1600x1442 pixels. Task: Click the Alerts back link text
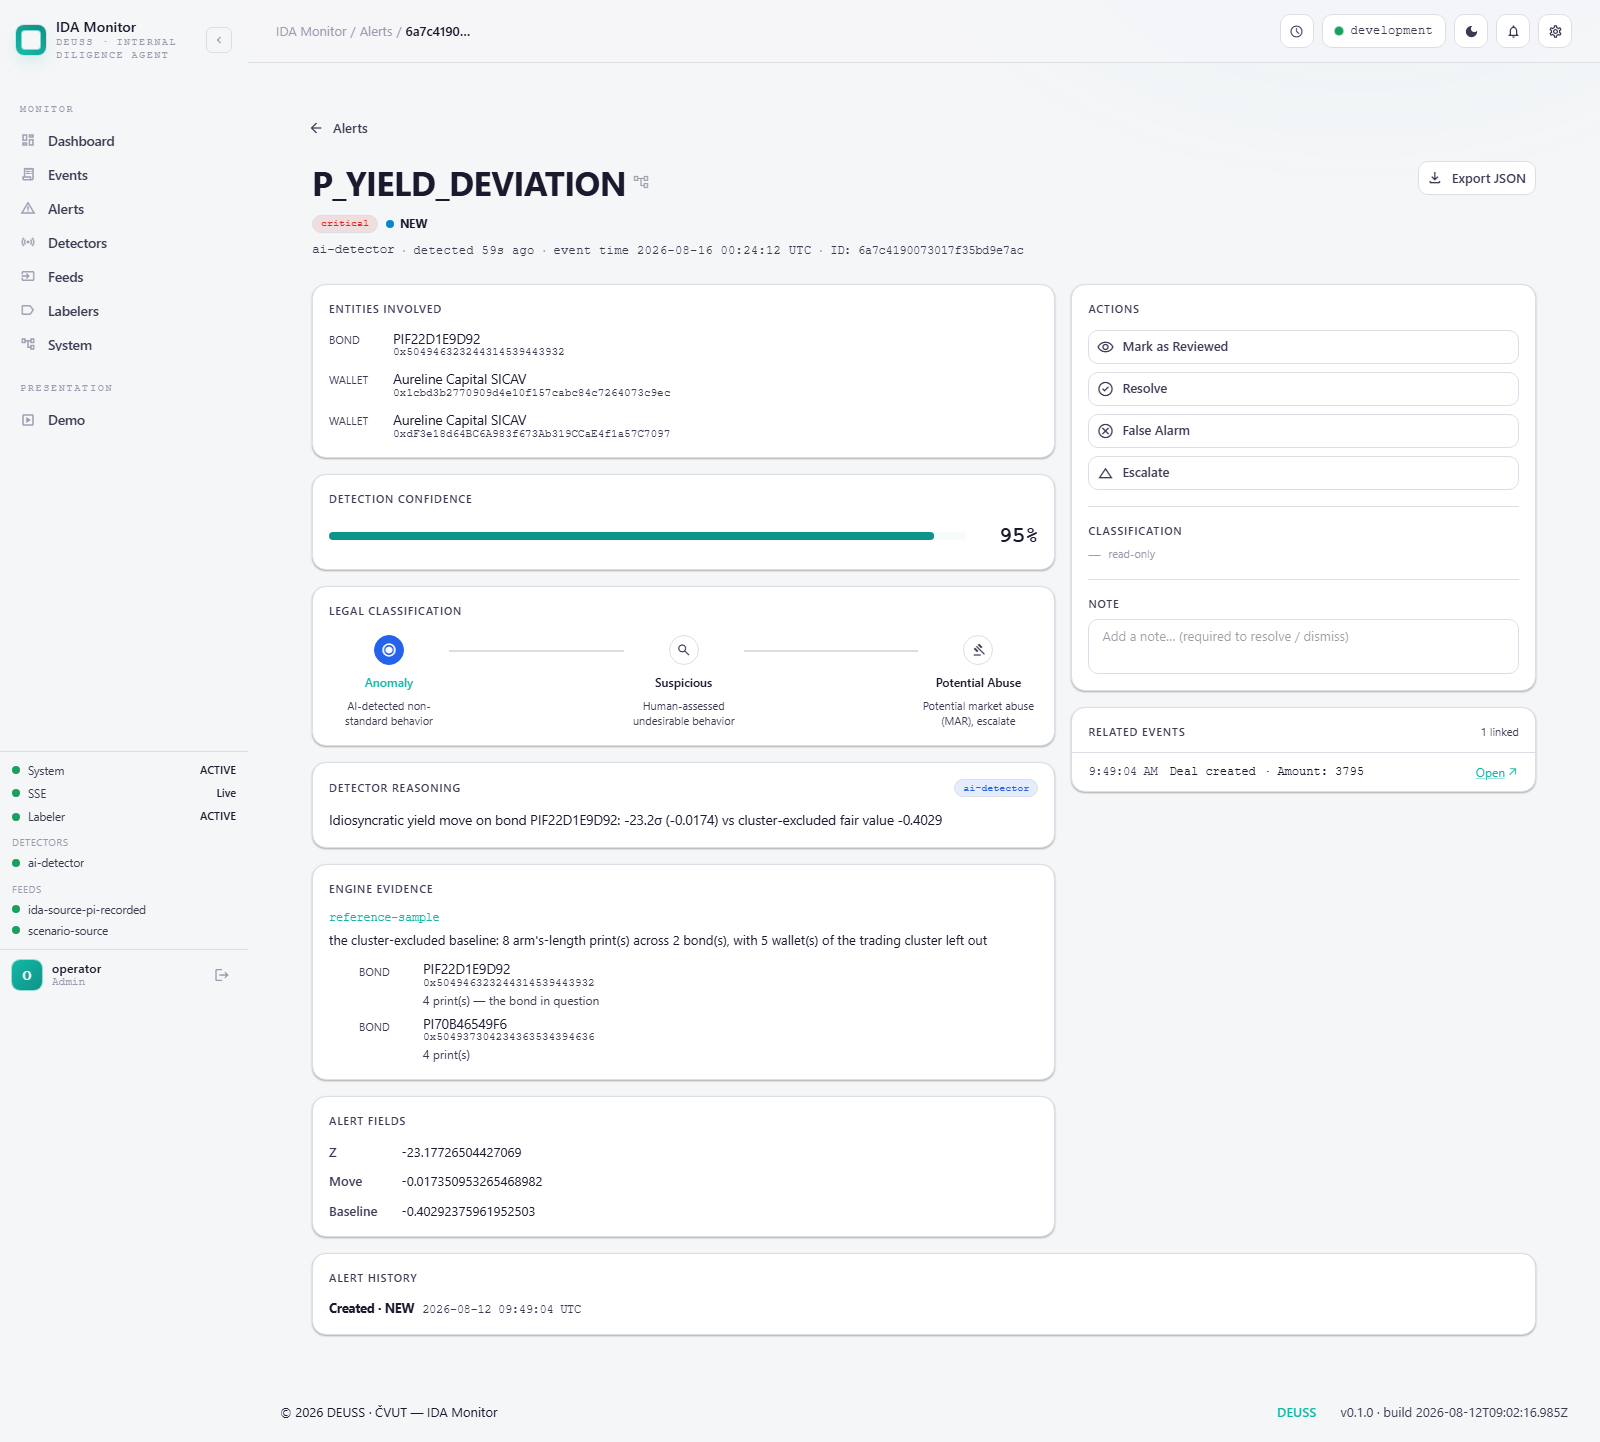point(350,128)
